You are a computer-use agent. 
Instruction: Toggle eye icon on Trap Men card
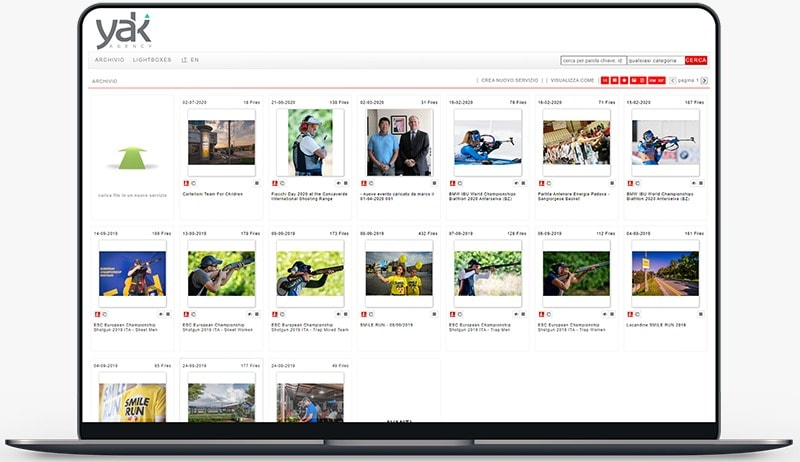coord(516,314)
